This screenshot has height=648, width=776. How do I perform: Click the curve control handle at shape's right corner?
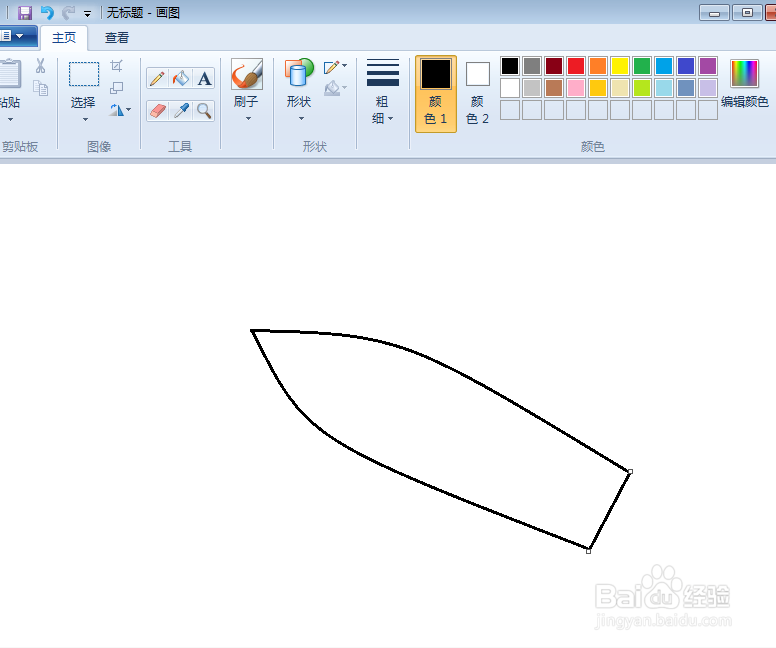click(630, 472)
